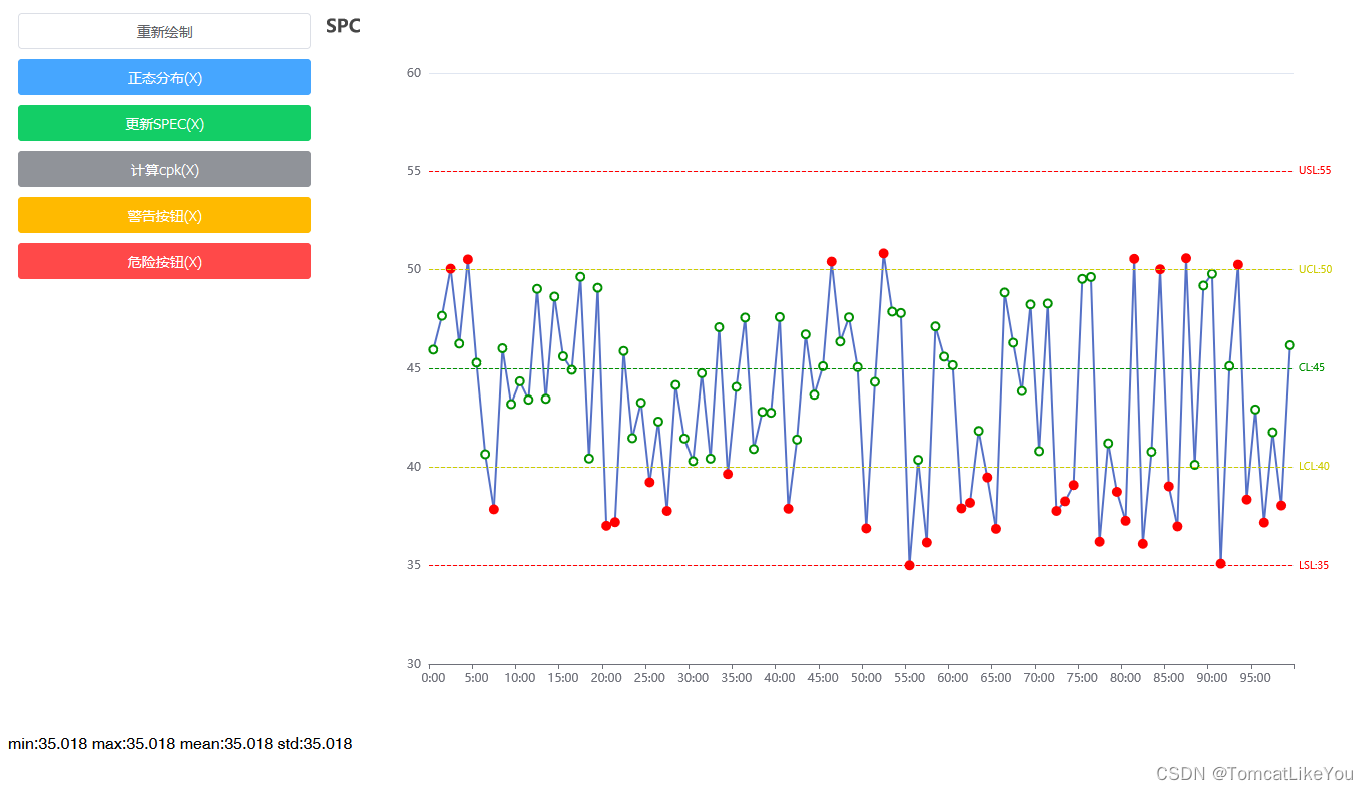Click the green 更新SPEC(X) button
Viewport: 1368px width, 790px height.
[x=164, y=123]
